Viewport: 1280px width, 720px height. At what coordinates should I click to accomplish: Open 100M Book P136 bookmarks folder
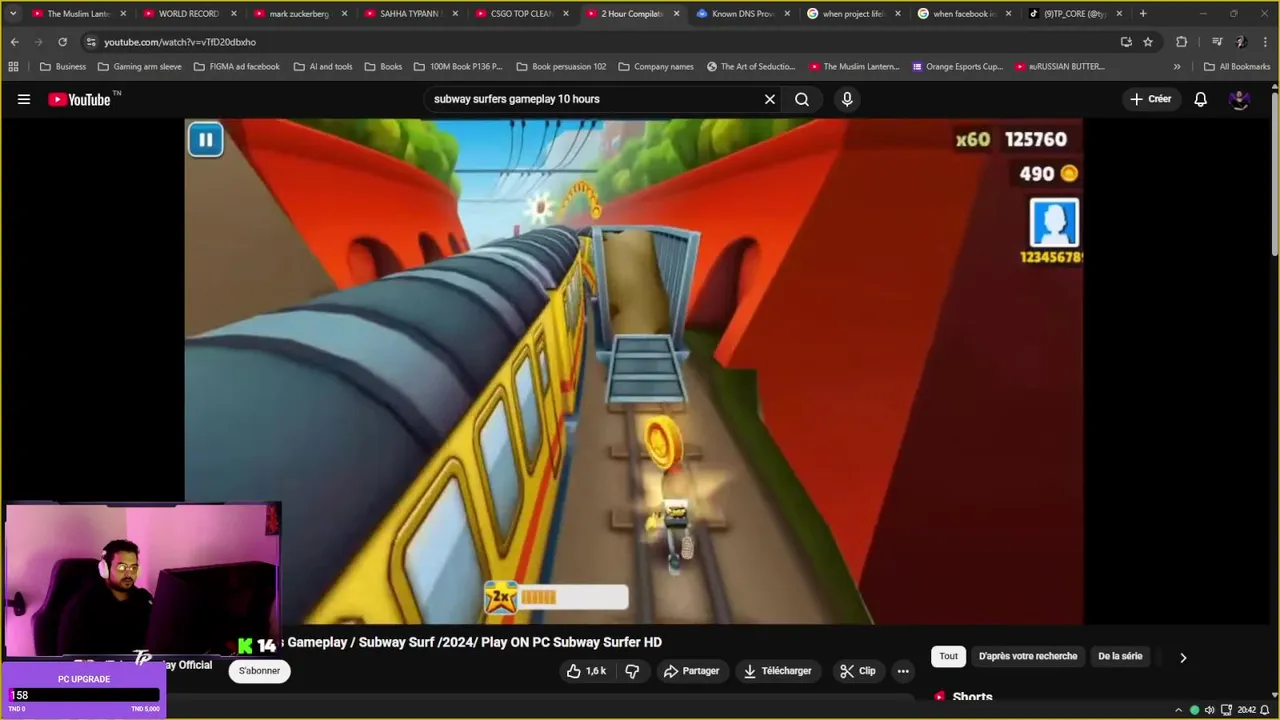point(458,67)
